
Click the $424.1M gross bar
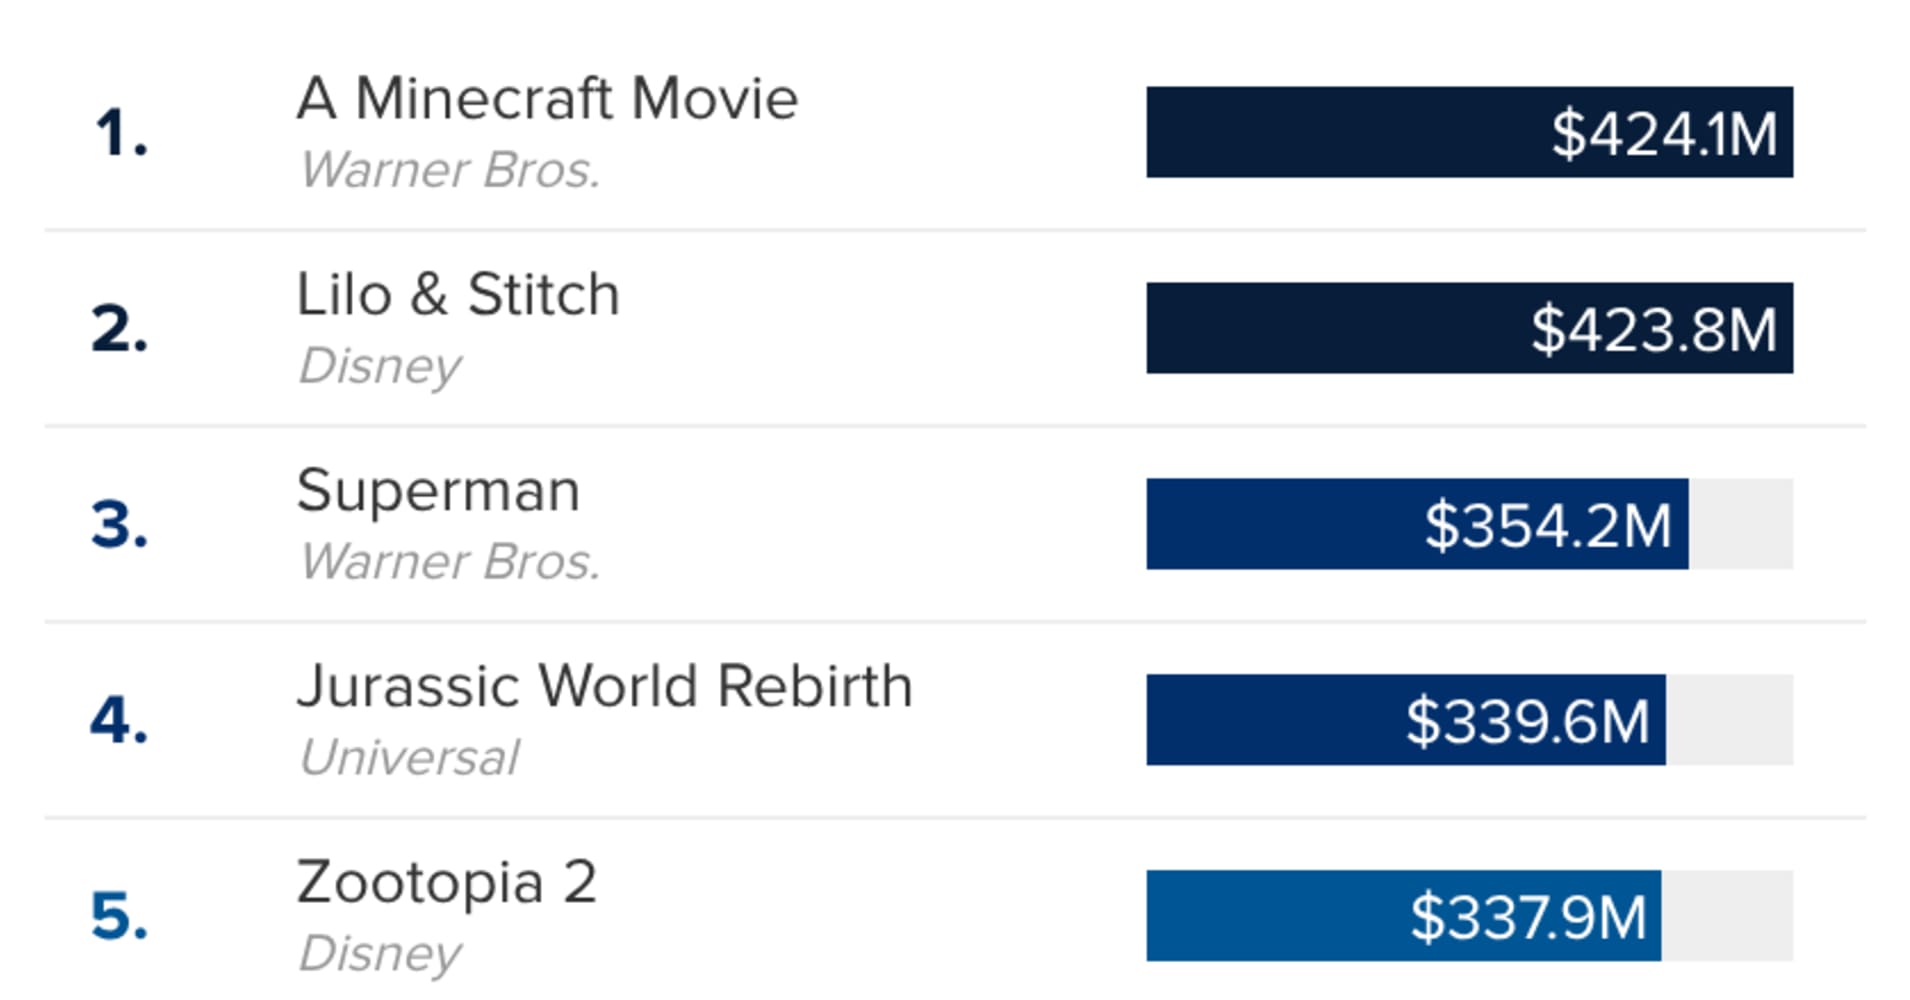click(1468, 132)
